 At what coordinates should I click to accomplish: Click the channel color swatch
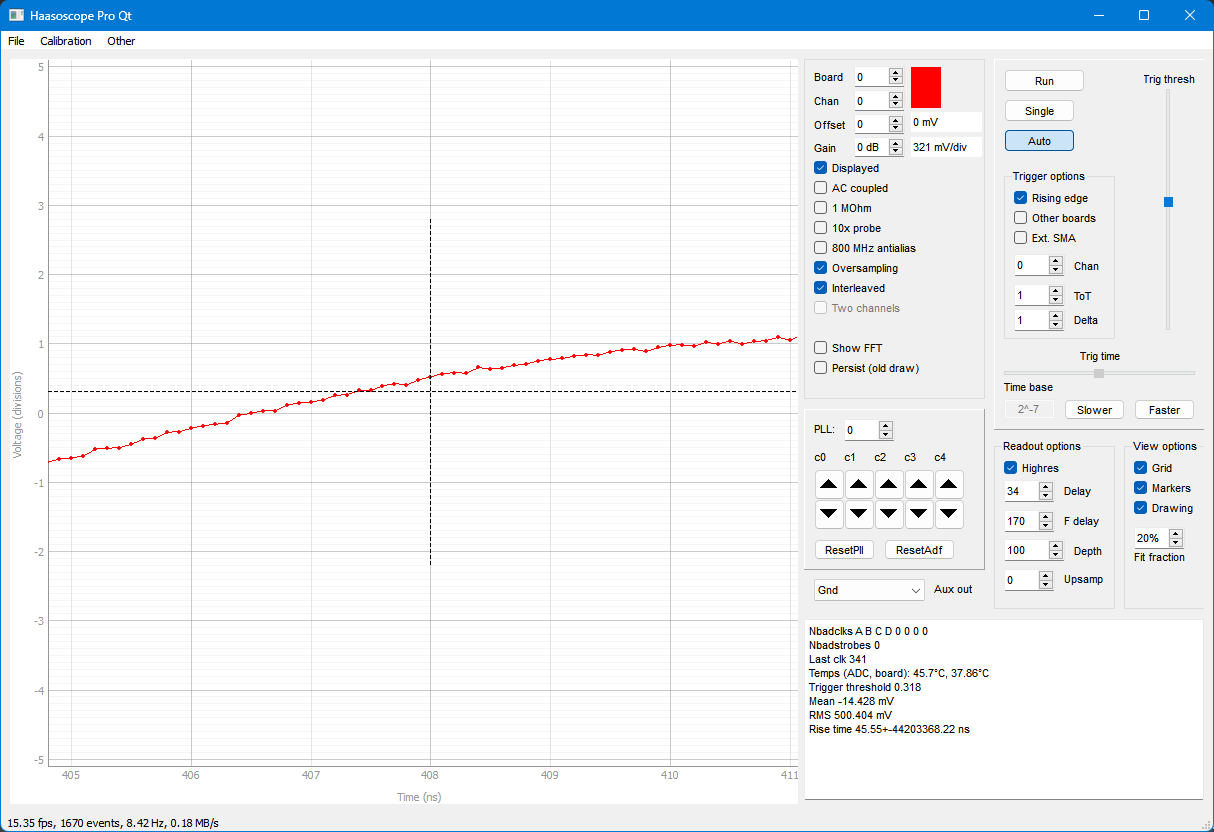925,88
